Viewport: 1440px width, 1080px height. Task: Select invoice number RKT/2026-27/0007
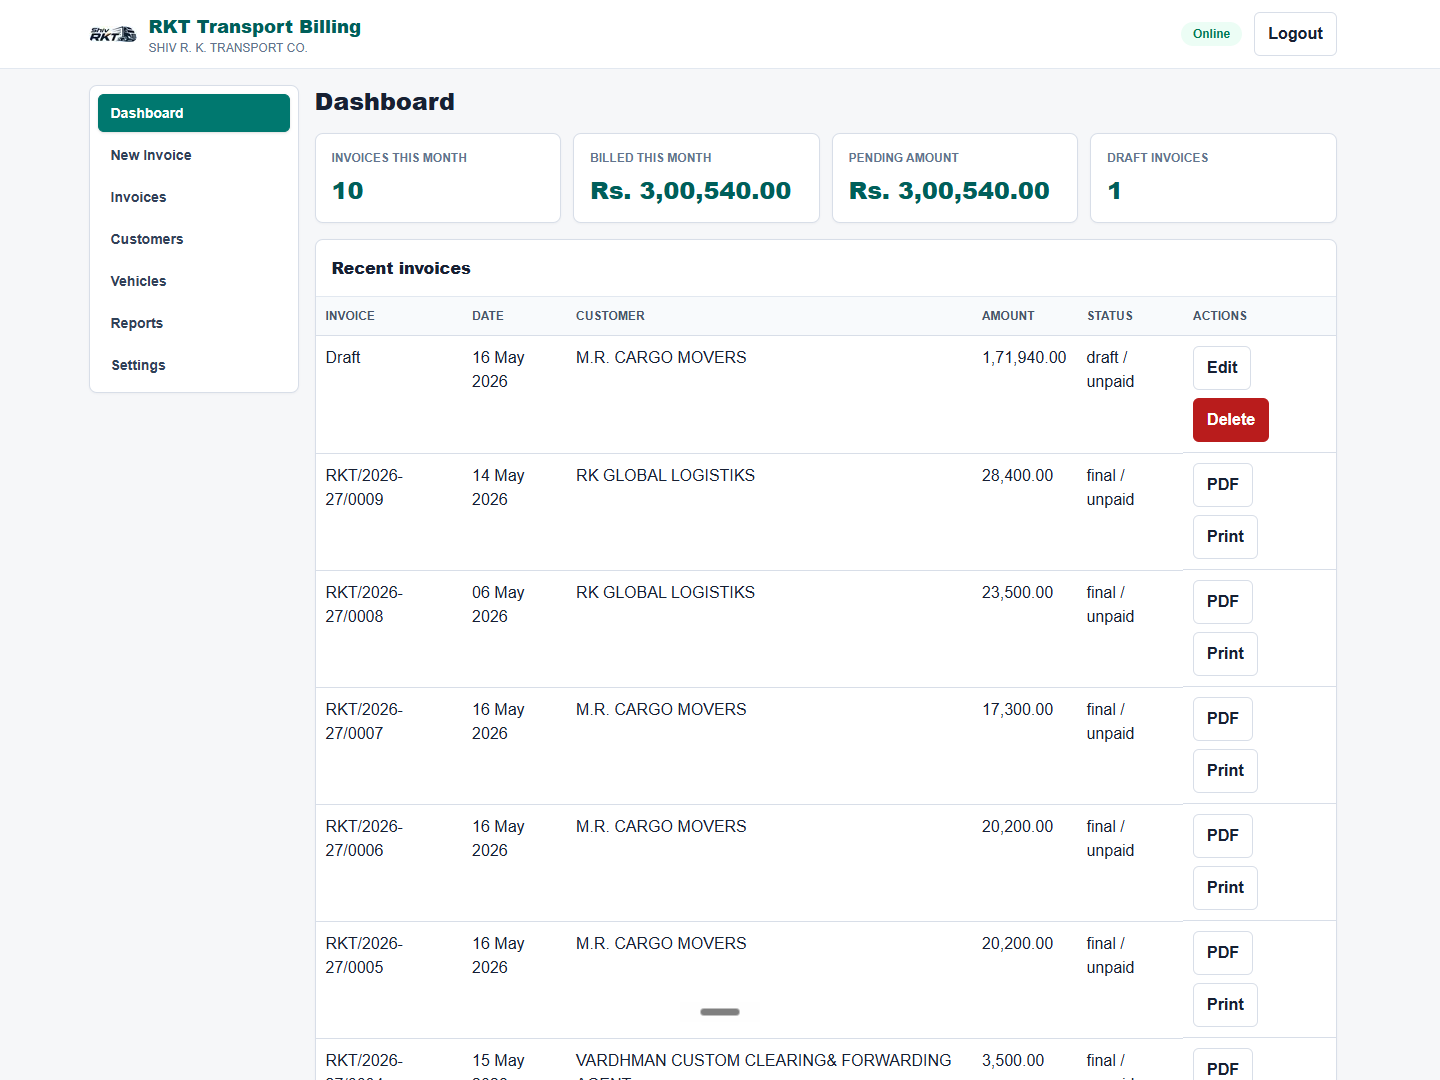(x=364, y=721)
